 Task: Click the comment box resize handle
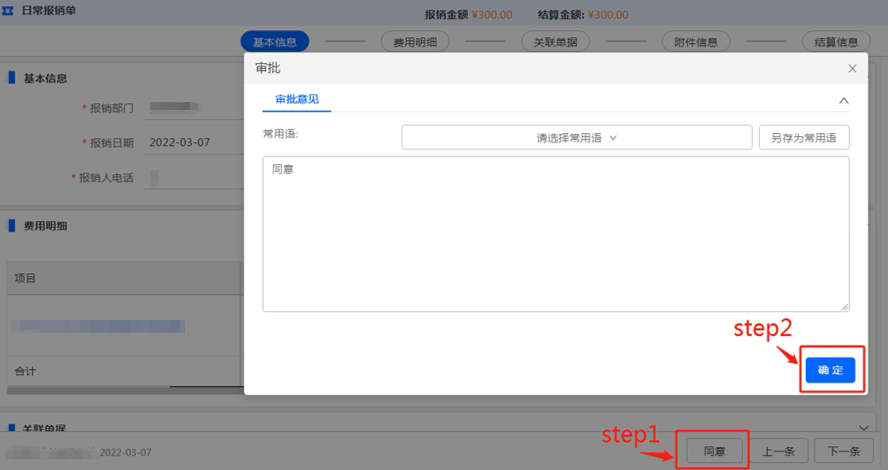pos(845,307)
